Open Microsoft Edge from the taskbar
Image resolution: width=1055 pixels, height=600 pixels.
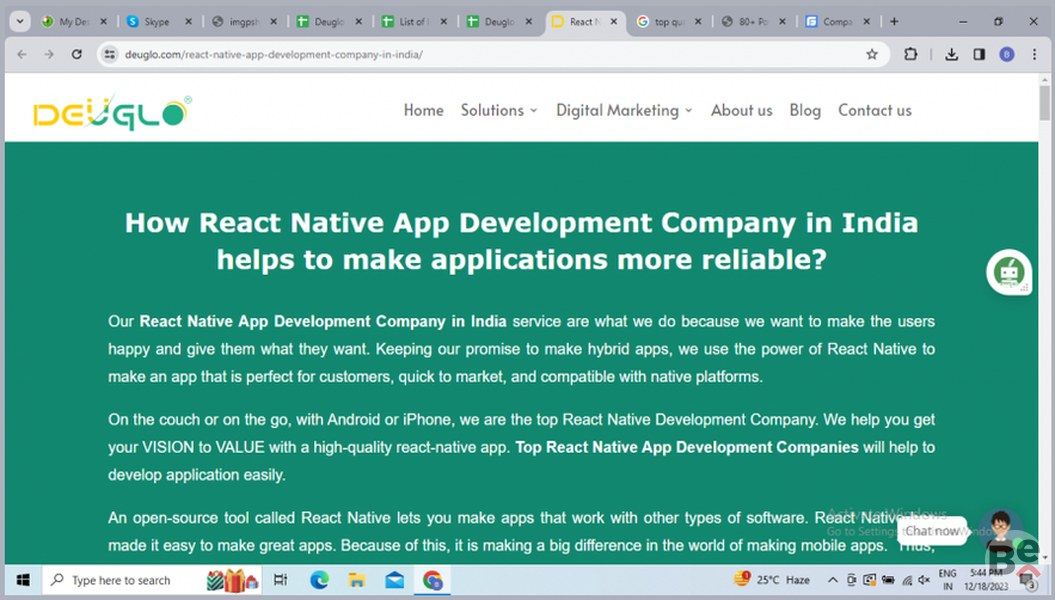click(x=319, y=580)
